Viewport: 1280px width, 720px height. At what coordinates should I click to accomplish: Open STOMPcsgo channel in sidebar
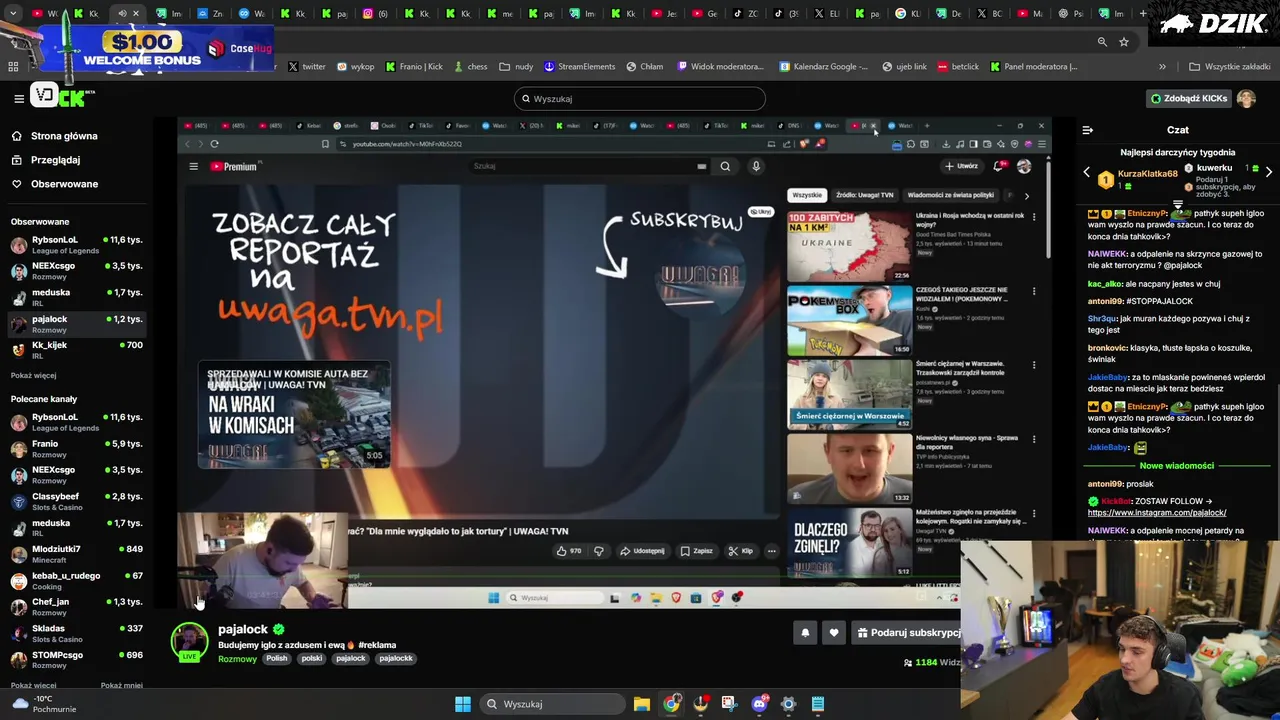pyautogui.click(x=75, y=660)
